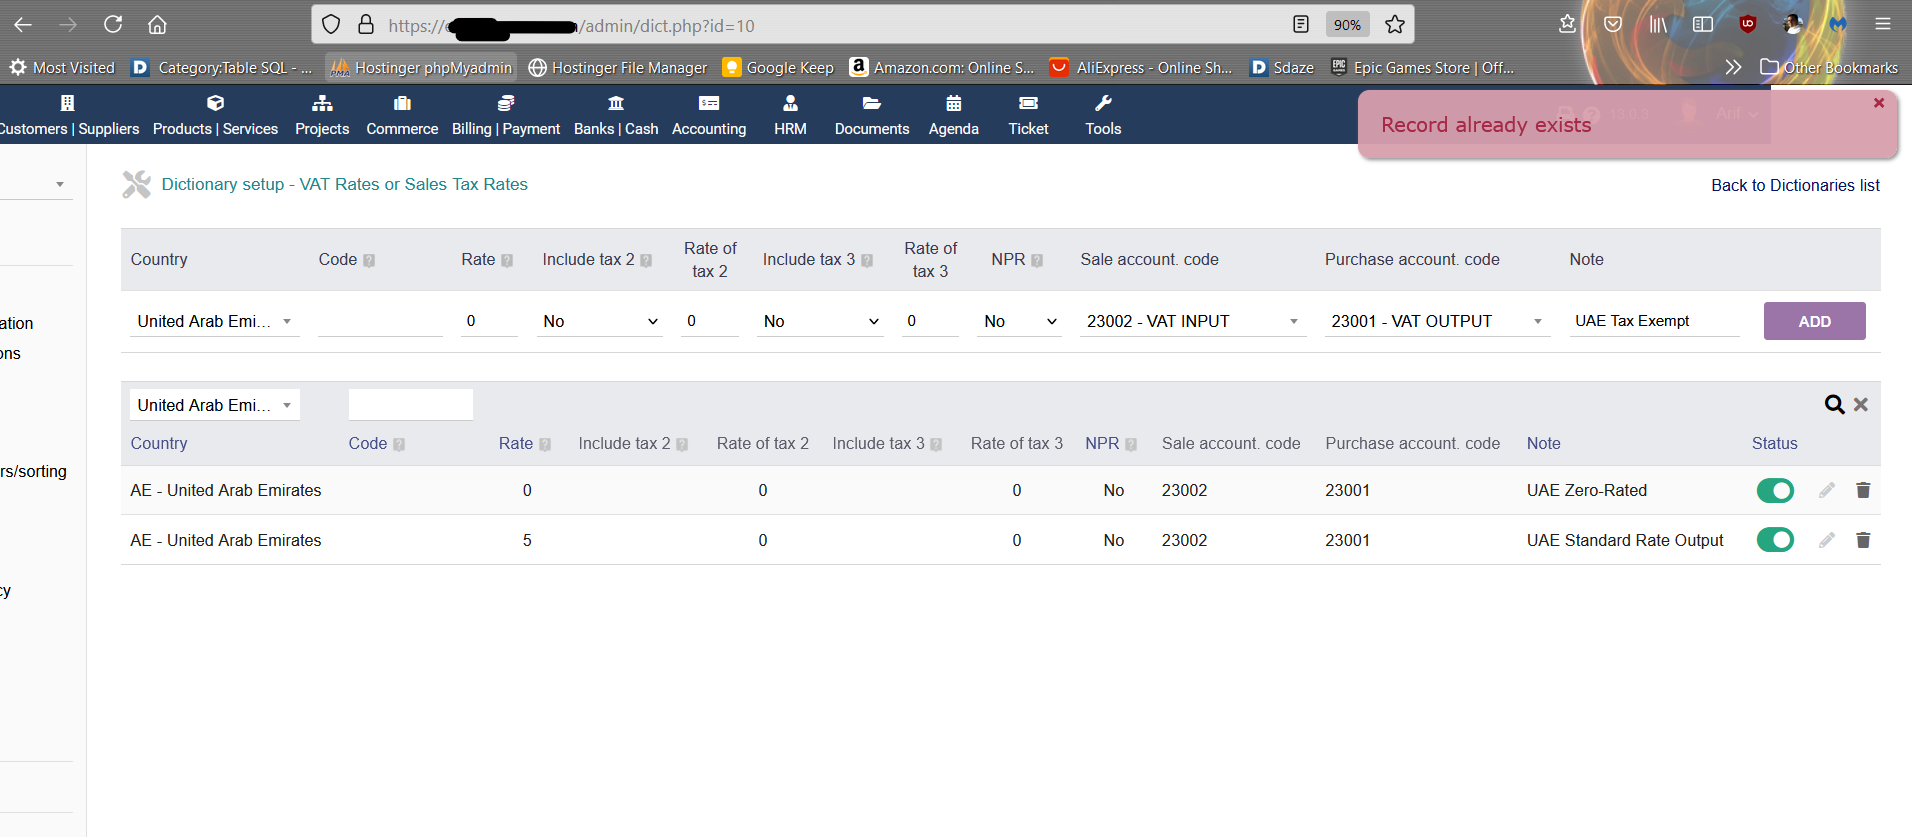Open the Sale account code dropdown

pos(1192,321)
